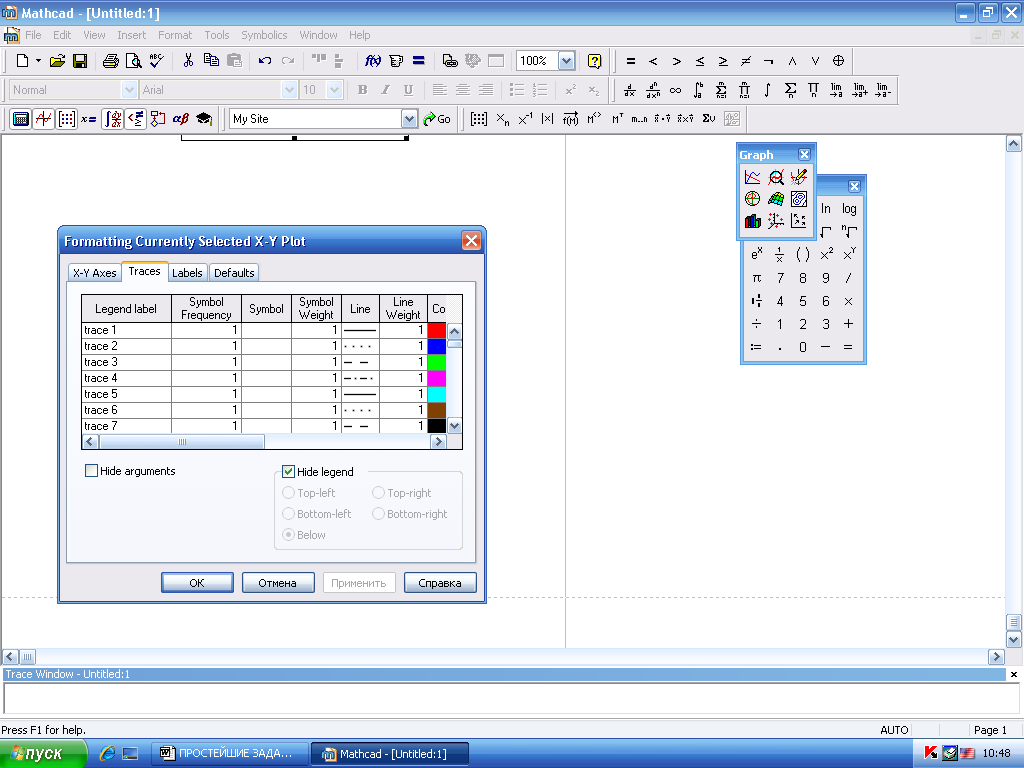Insert a 3D Scatter Plot

click(x=775, y=221)
